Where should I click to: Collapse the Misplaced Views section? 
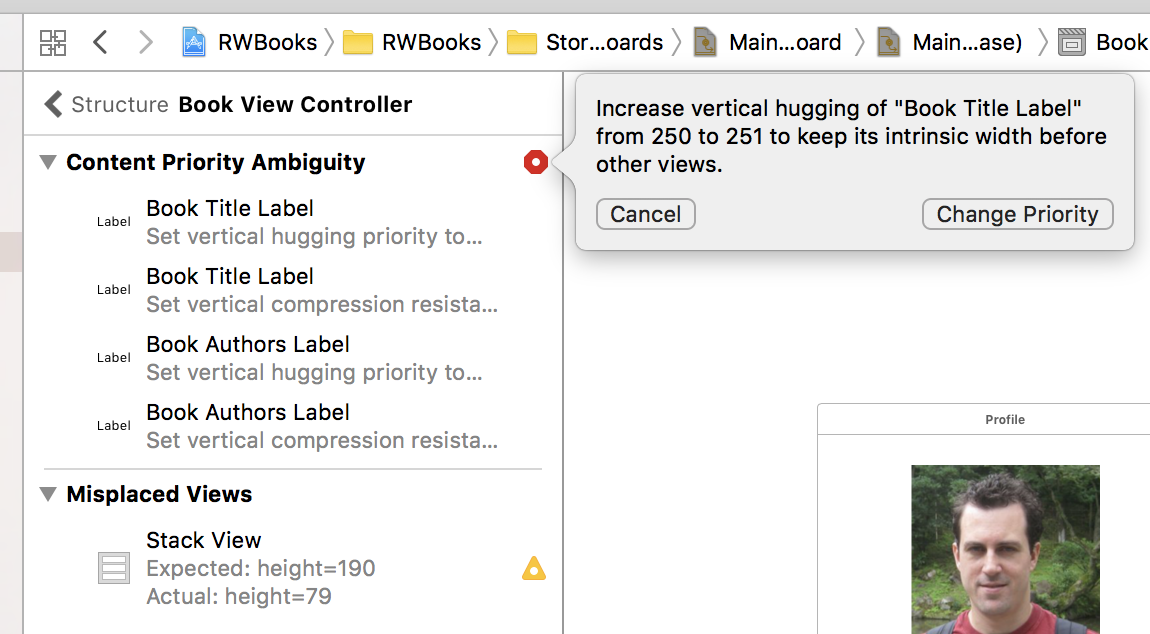(48, 494)
